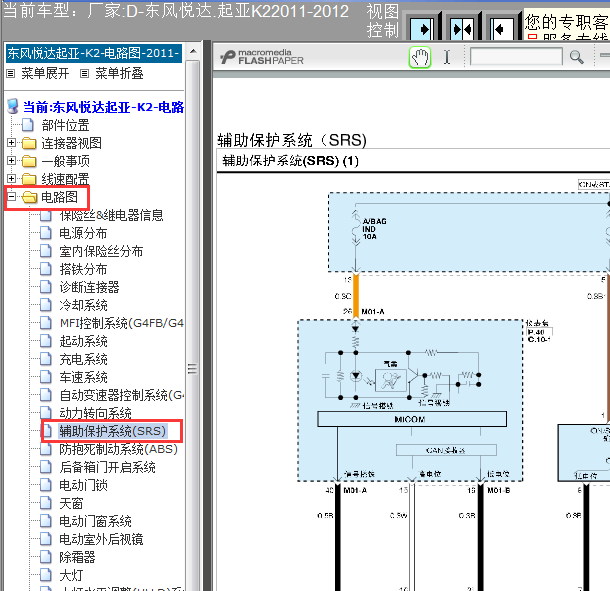Click the sidebar scrollbar up arrow
The image size is (610, 591).
tap(193, 51)
